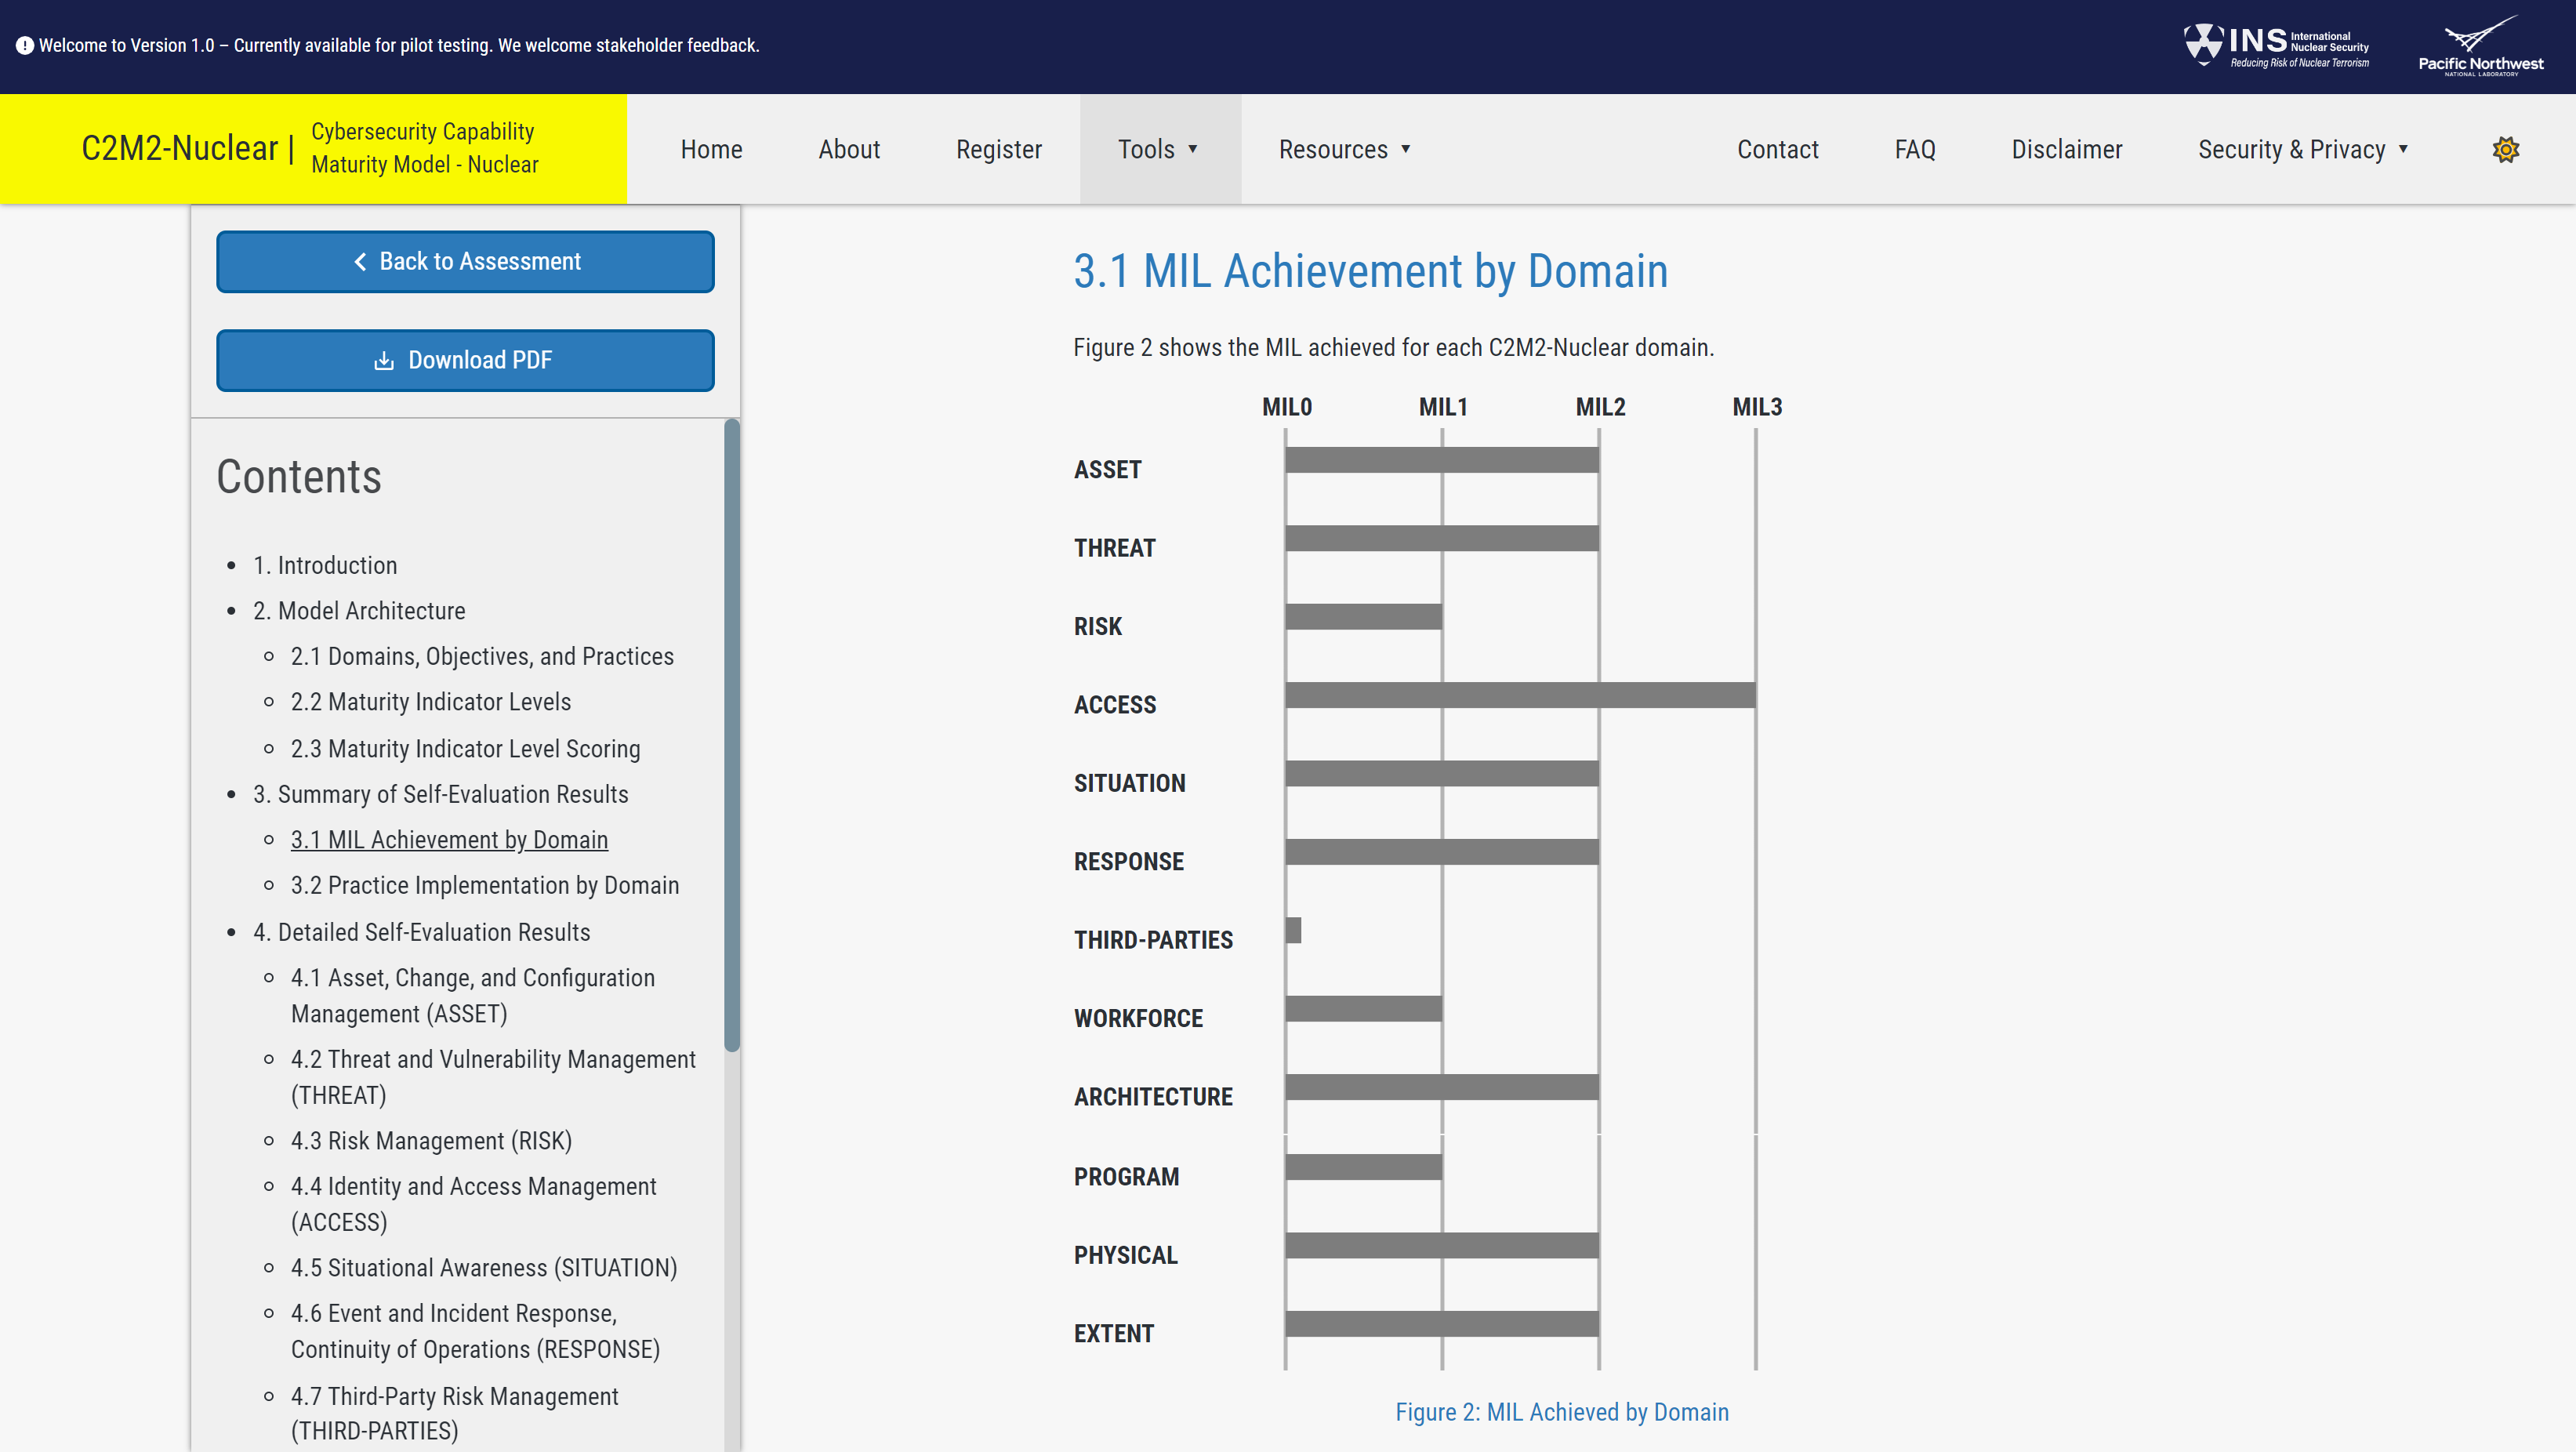Viewport: 2576px width, 1452px height.
Task: Click the back chevron on Back to Assessment
Action: pos(360,262)
